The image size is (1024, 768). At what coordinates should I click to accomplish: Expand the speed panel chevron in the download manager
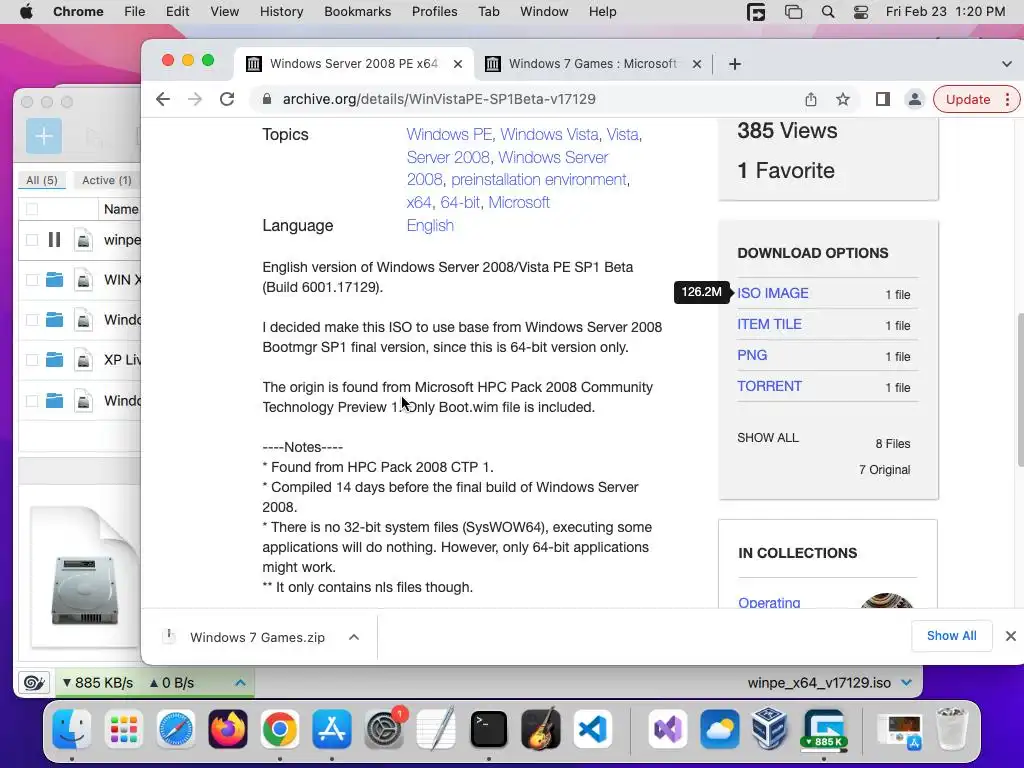tap(240, 683)
